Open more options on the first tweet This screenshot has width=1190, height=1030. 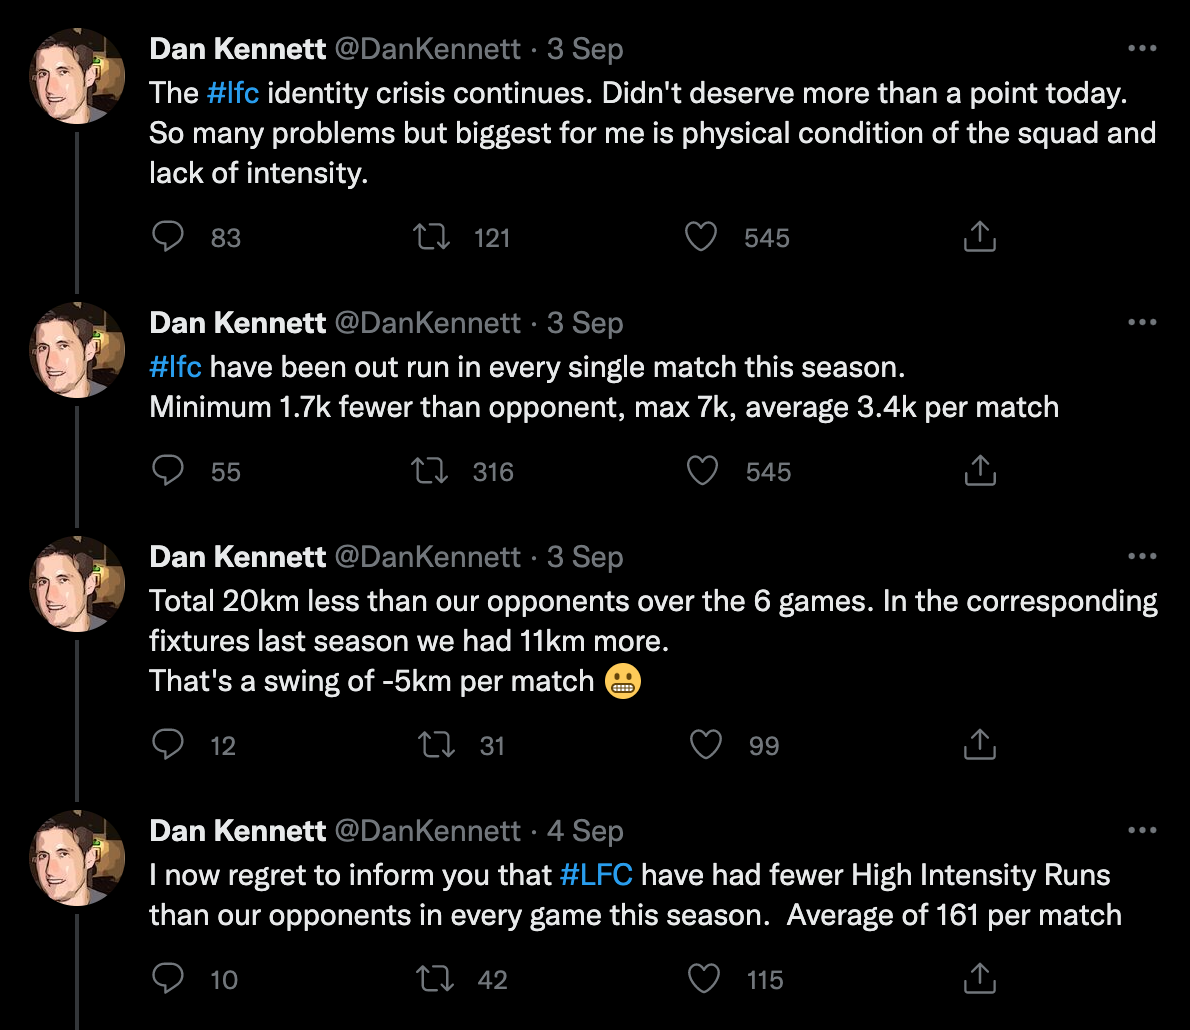[x=1141, y=49]
